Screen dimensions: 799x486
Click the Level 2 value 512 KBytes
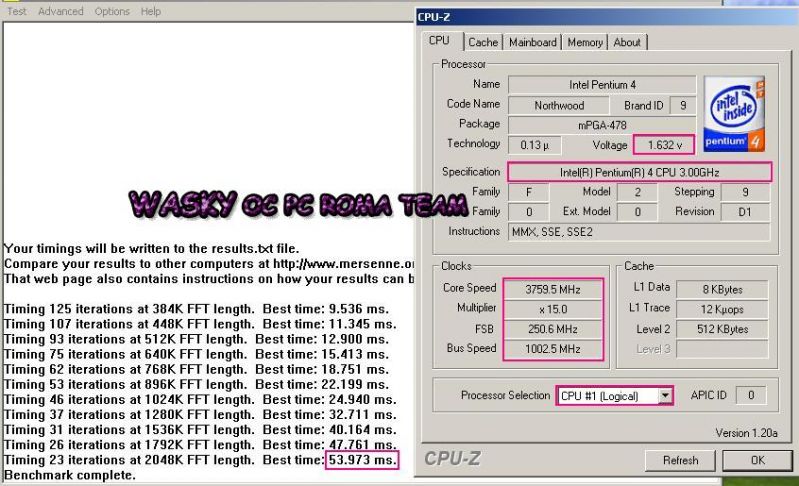tap(722, 329)
